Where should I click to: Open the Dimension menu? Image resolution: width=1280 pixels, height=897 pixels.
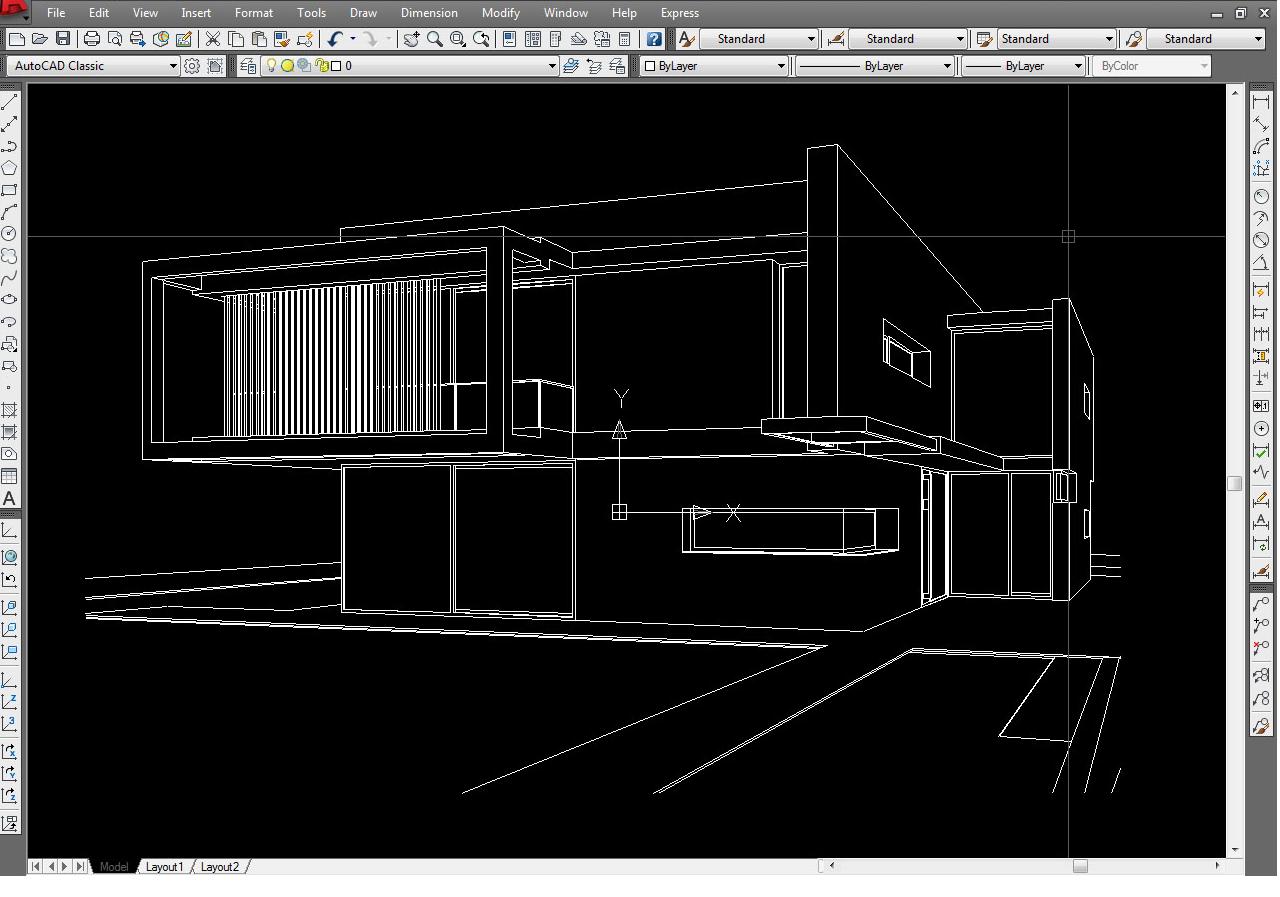428,13
